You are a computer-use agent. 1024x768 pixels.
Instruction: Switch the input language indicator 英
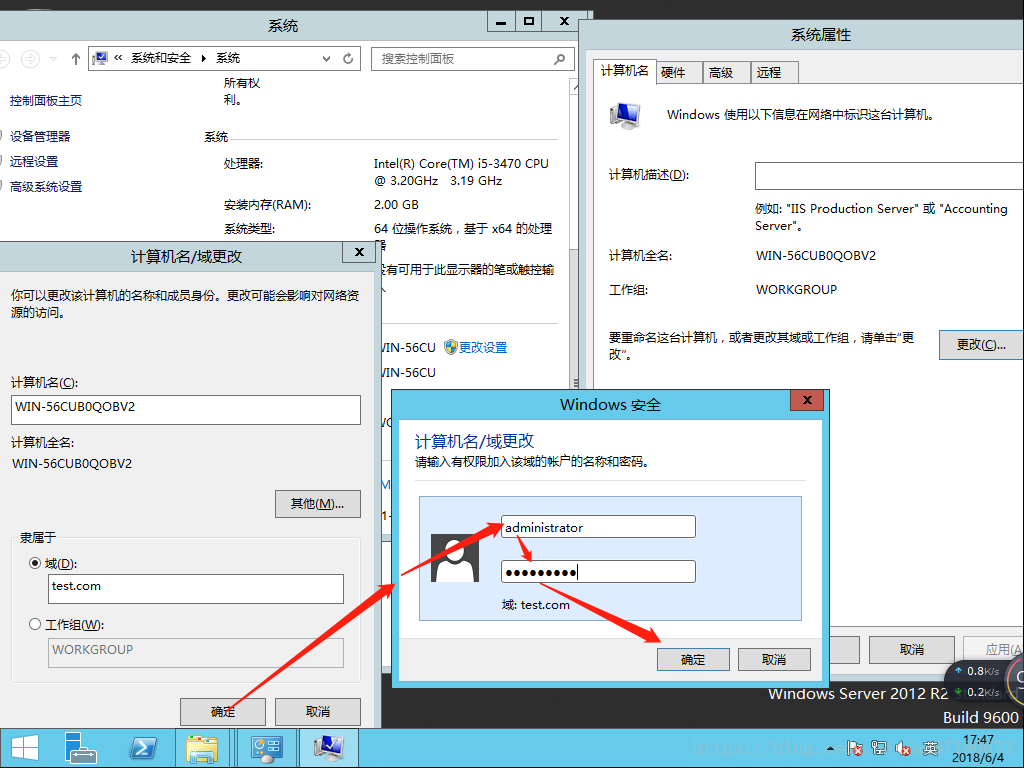point(930,748)
